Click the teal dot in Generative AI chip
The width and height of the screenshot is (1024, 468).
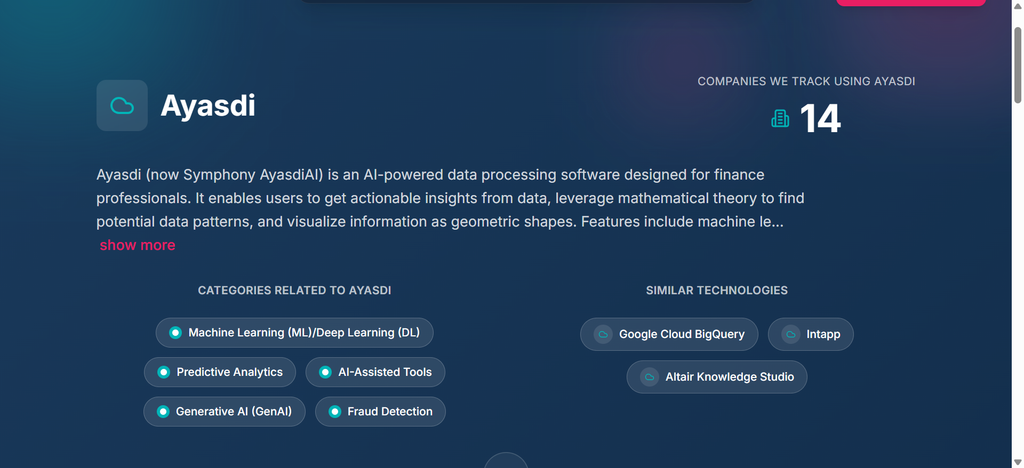pyautogui.click(x=163, y=412)
